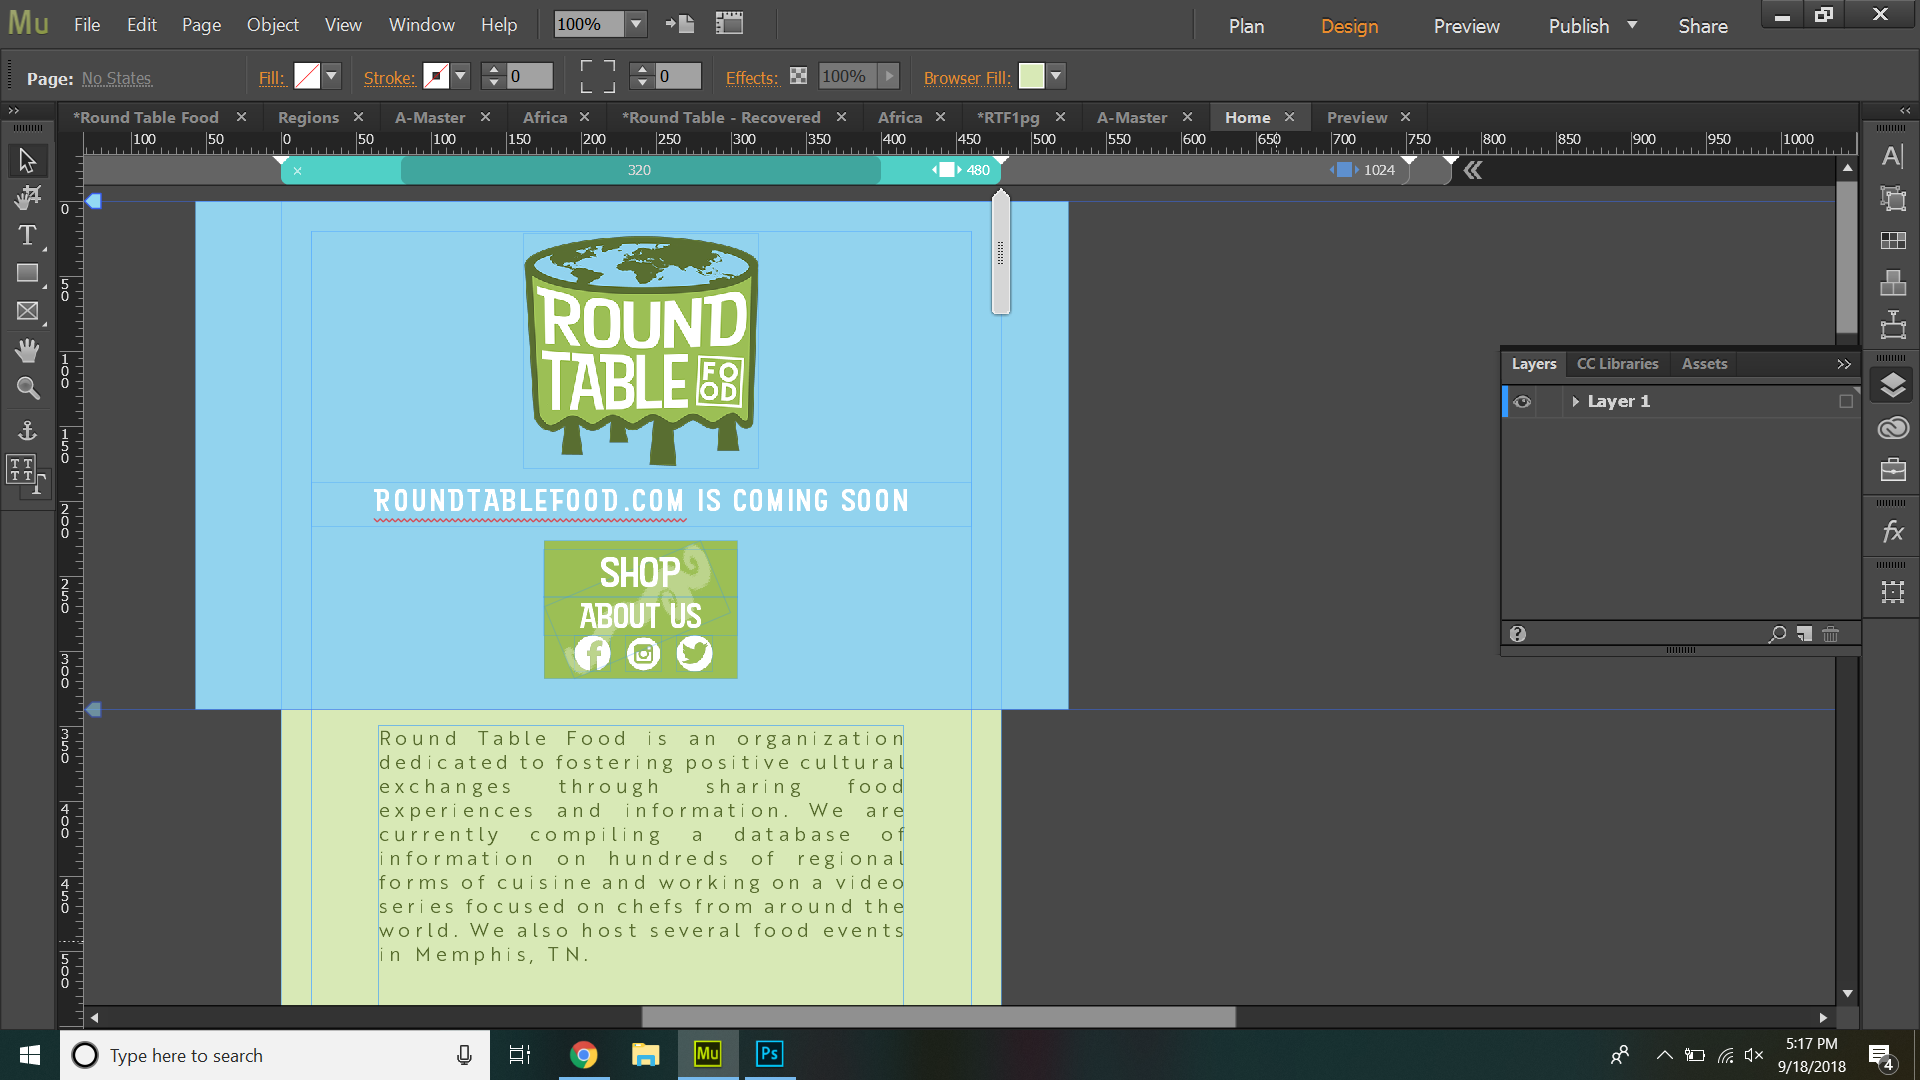The width and height of the screenshot is (1920, 1080).
Task: Switch to the CC Libraries tab
Action: pos(1617,364)
